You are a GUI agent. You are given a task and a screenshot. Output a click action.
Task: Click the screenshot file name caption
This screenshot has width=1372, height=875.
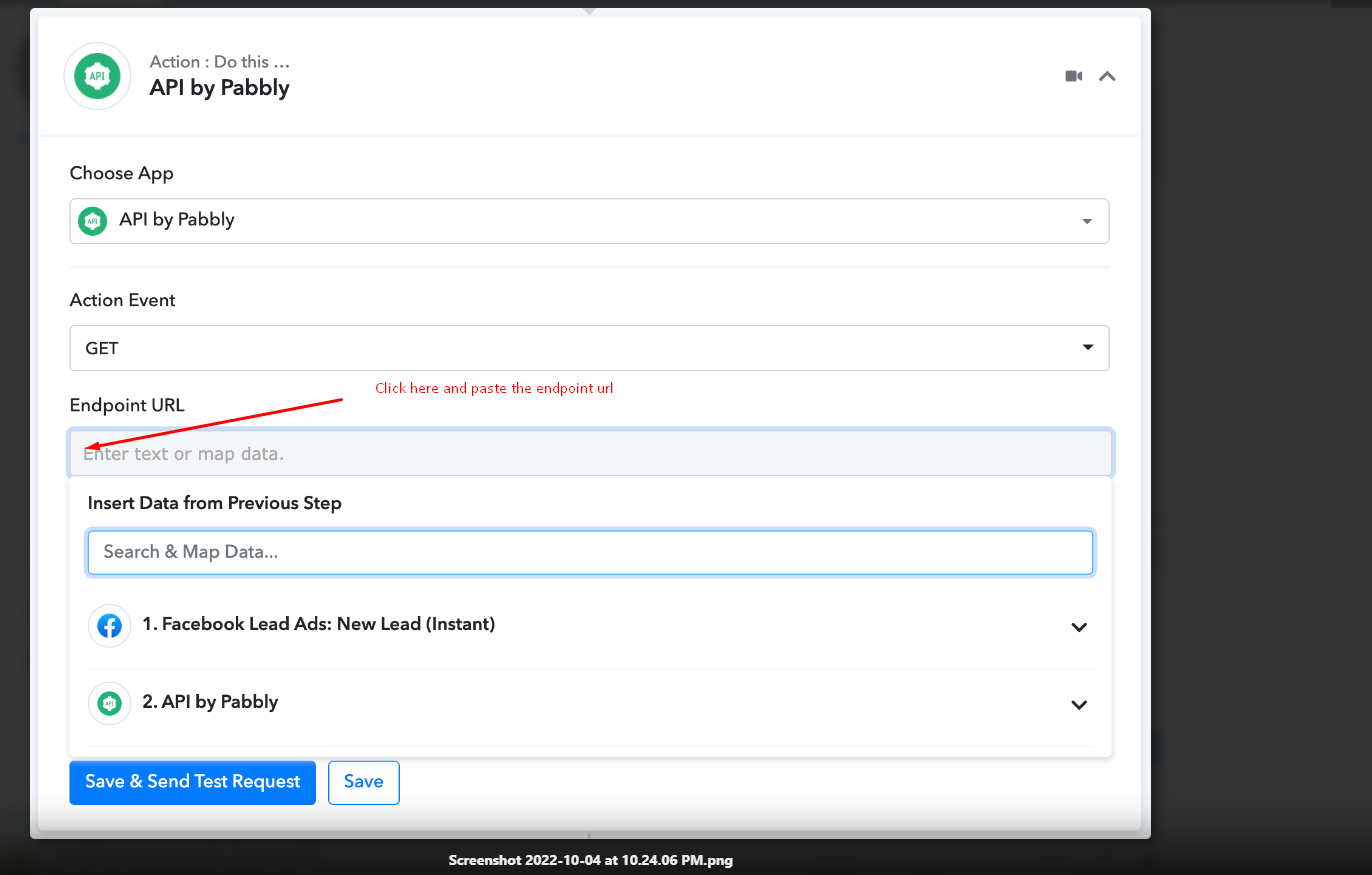tap(590, 860)
